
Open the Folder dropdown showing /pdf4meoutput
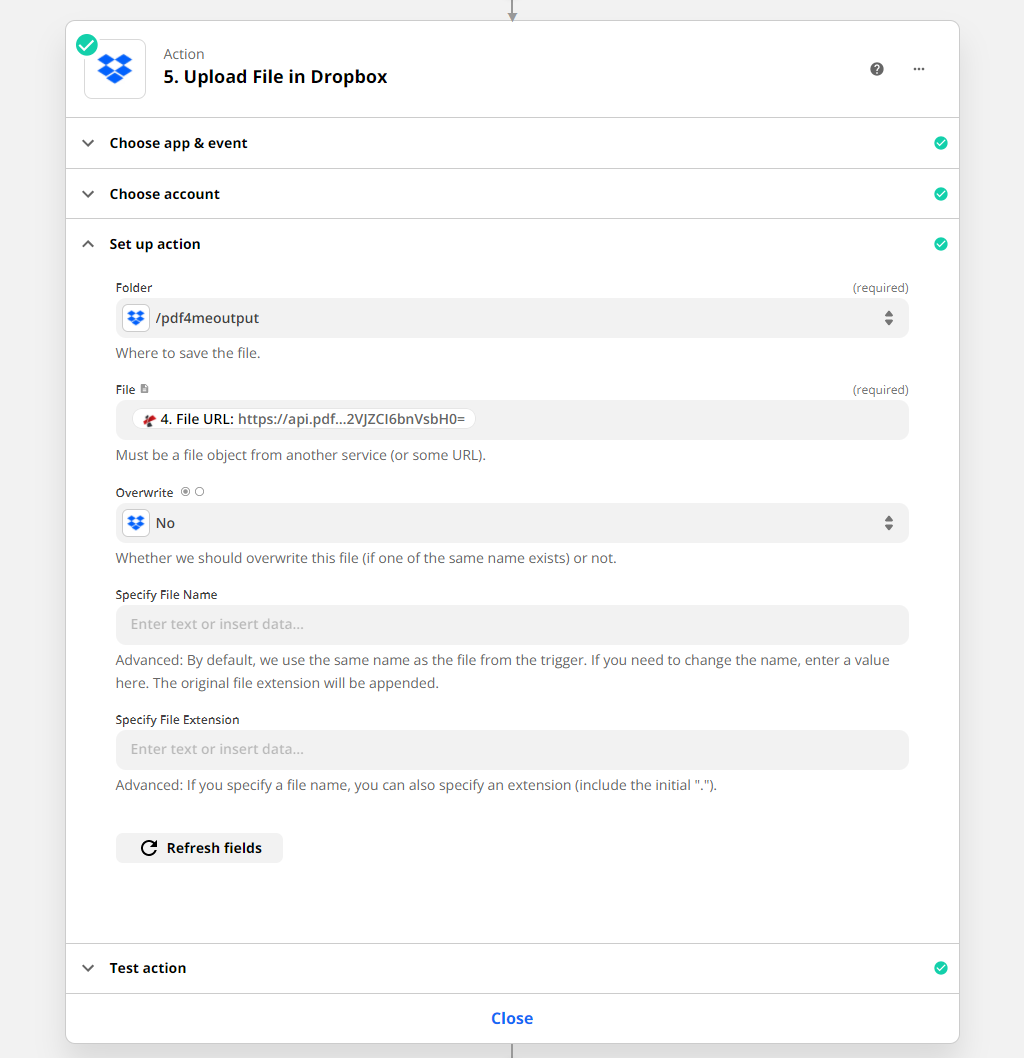[x=512, y=318]
